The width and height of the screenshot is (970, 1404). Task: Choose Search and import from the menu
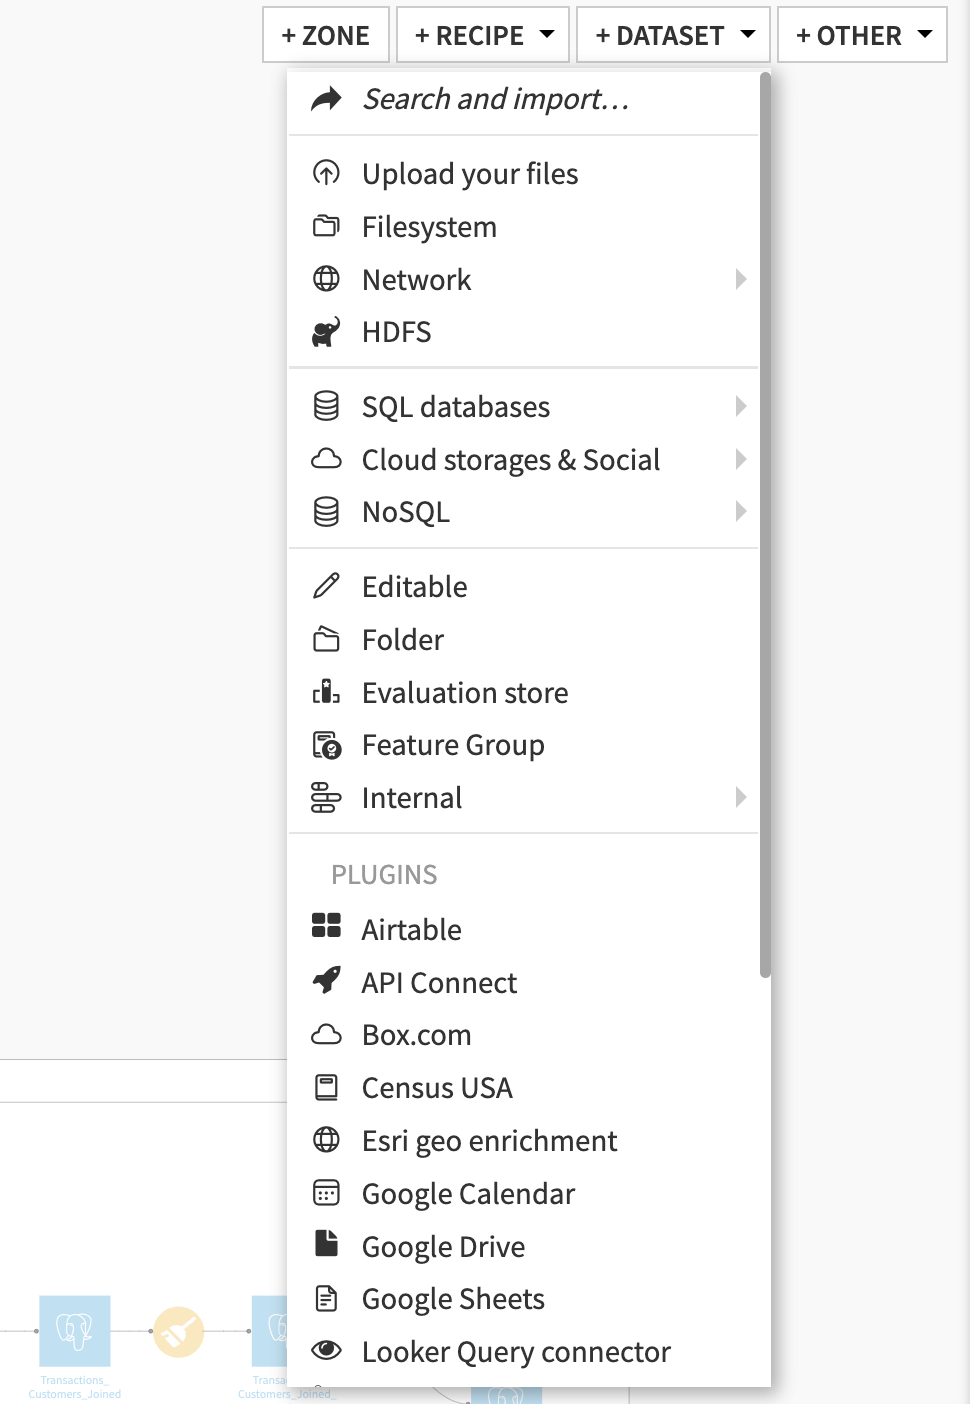point(496,99)
